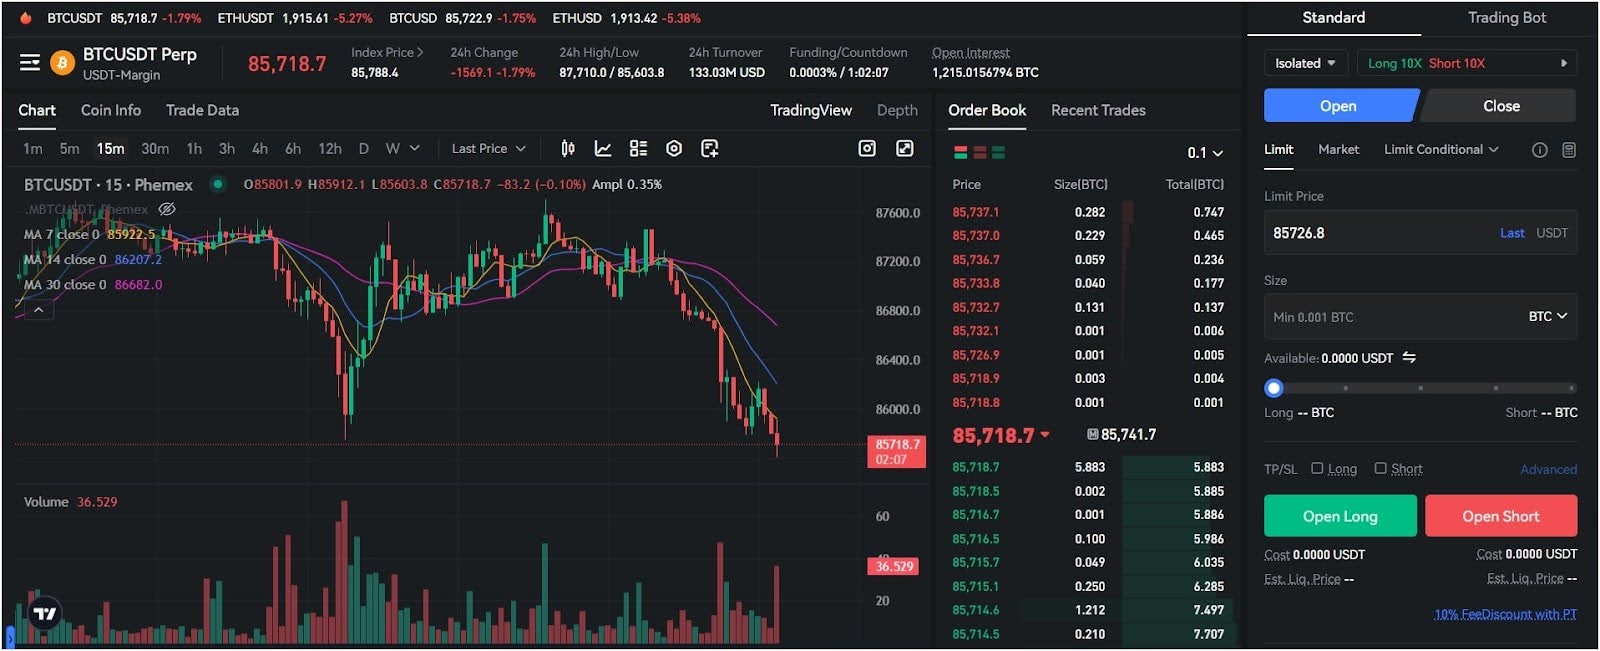Click the Open Long button
The width and height of the screenshot is (1600, 651).
(x=1340, y=516)
